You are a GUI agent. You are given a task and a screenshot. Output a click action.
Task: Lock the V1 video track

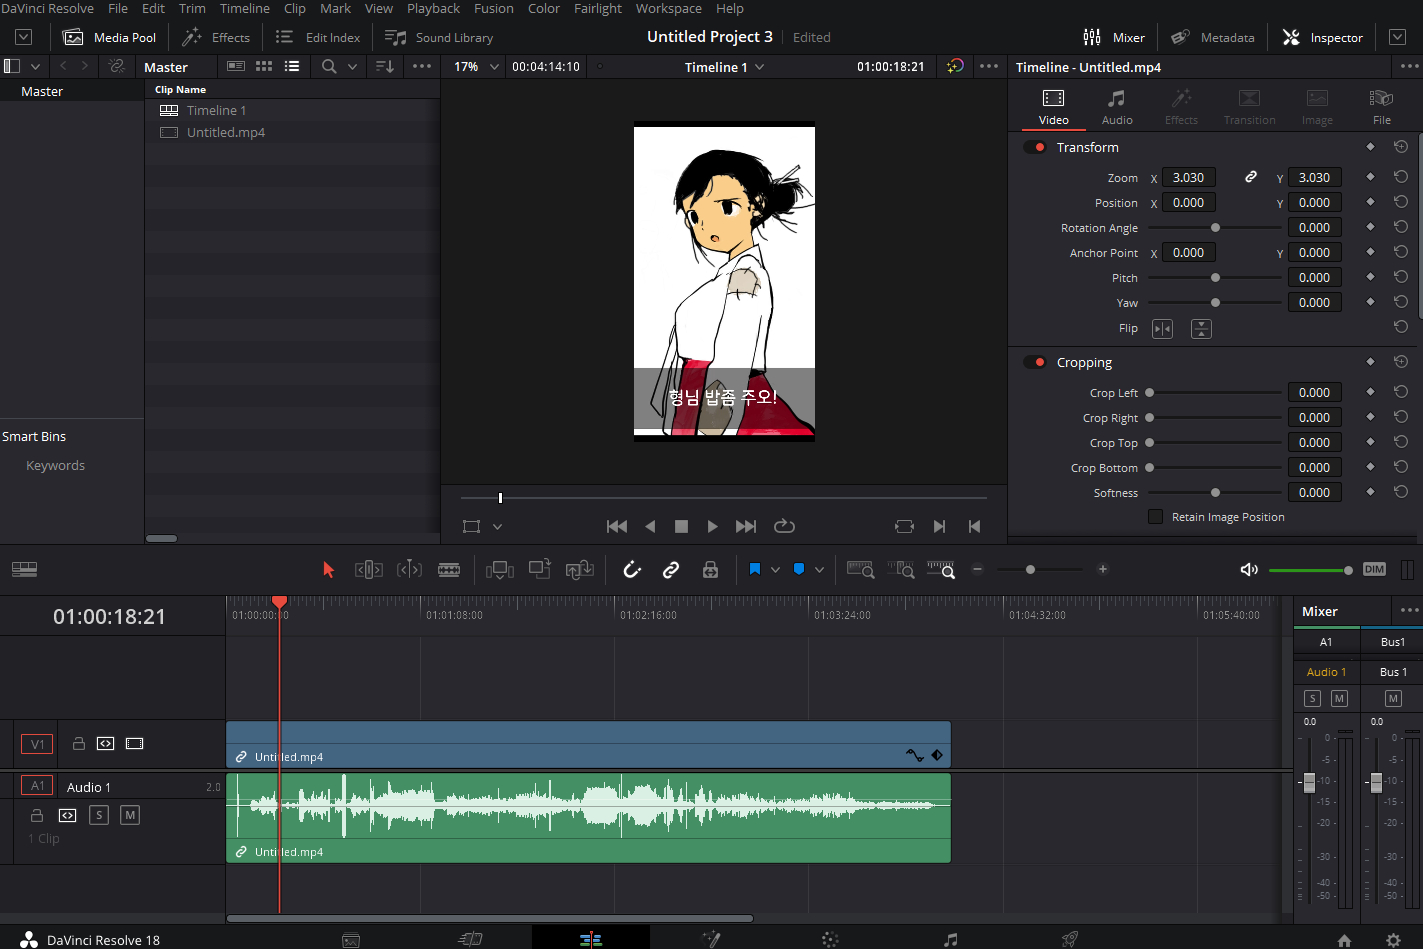[x=79, y=743]
